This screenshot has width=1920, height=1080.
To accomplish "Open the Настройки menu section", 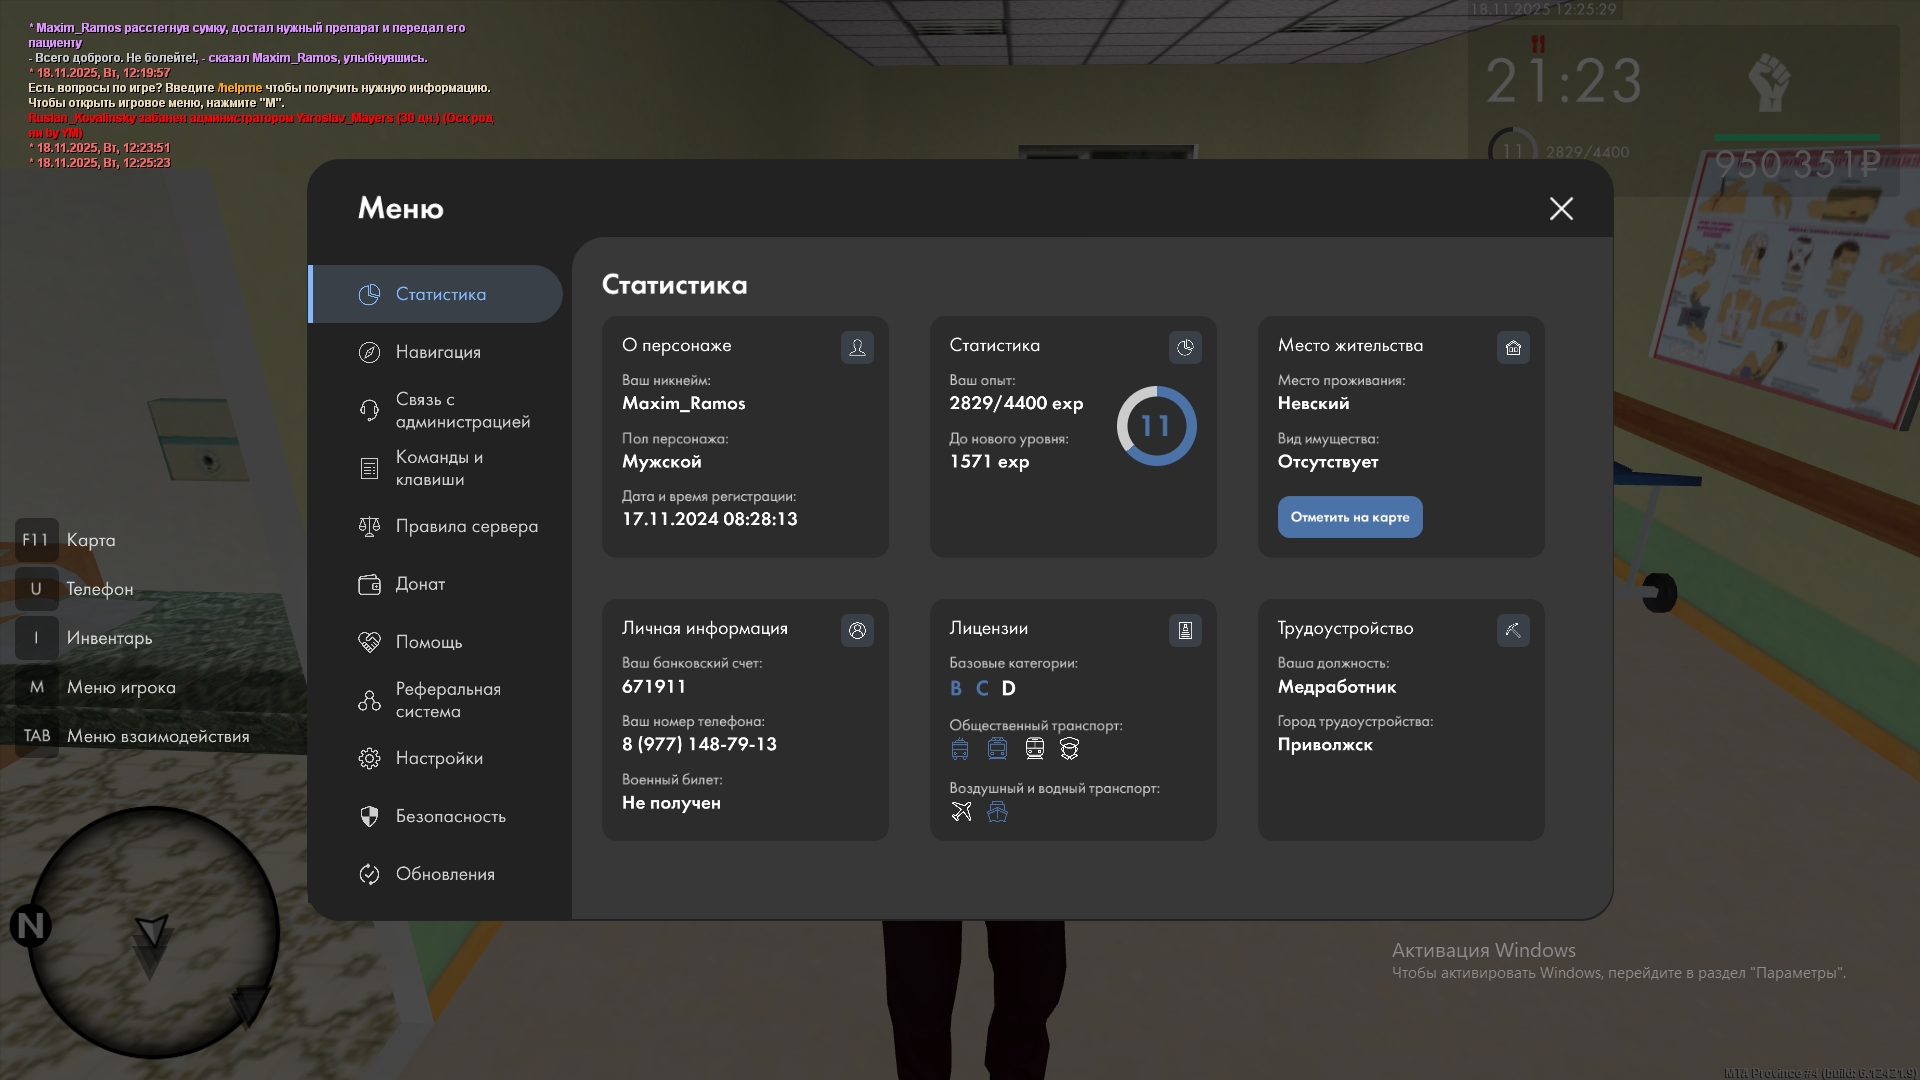I will coord(438,758).
